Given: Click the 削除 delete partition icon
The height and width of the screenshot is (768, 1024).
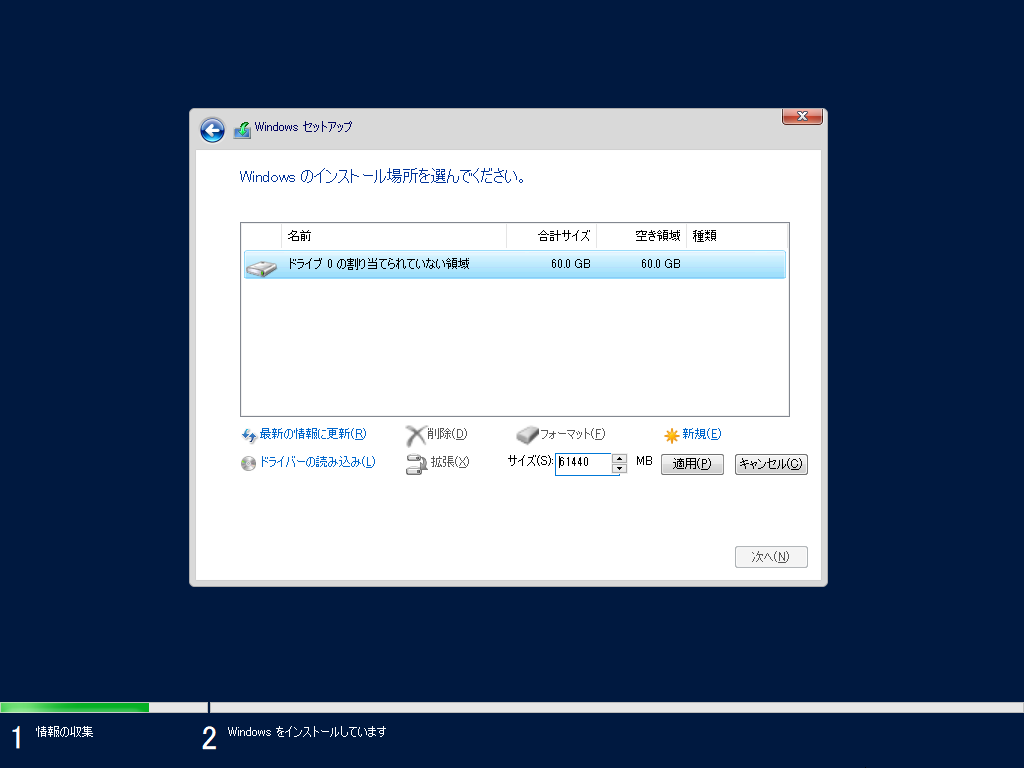Looking at the screenshot, I should (x=417, y=434).
